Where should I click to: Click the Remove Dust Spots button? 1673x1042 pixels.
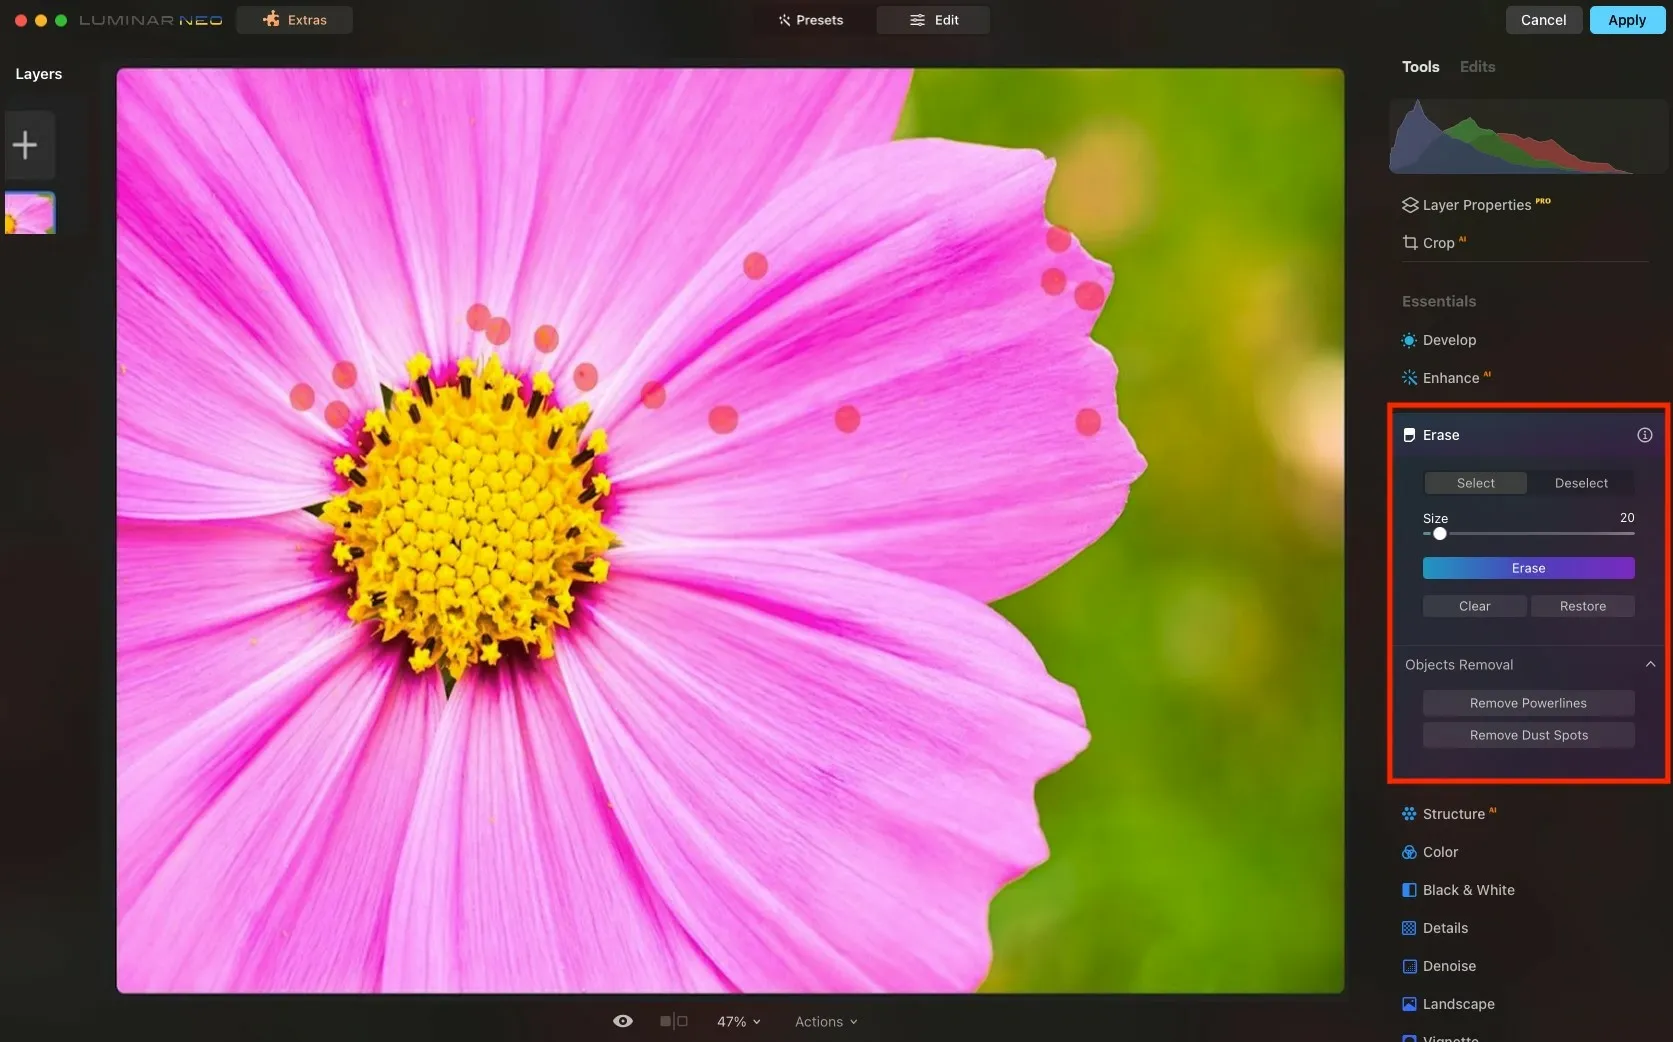coord(1528,735)
